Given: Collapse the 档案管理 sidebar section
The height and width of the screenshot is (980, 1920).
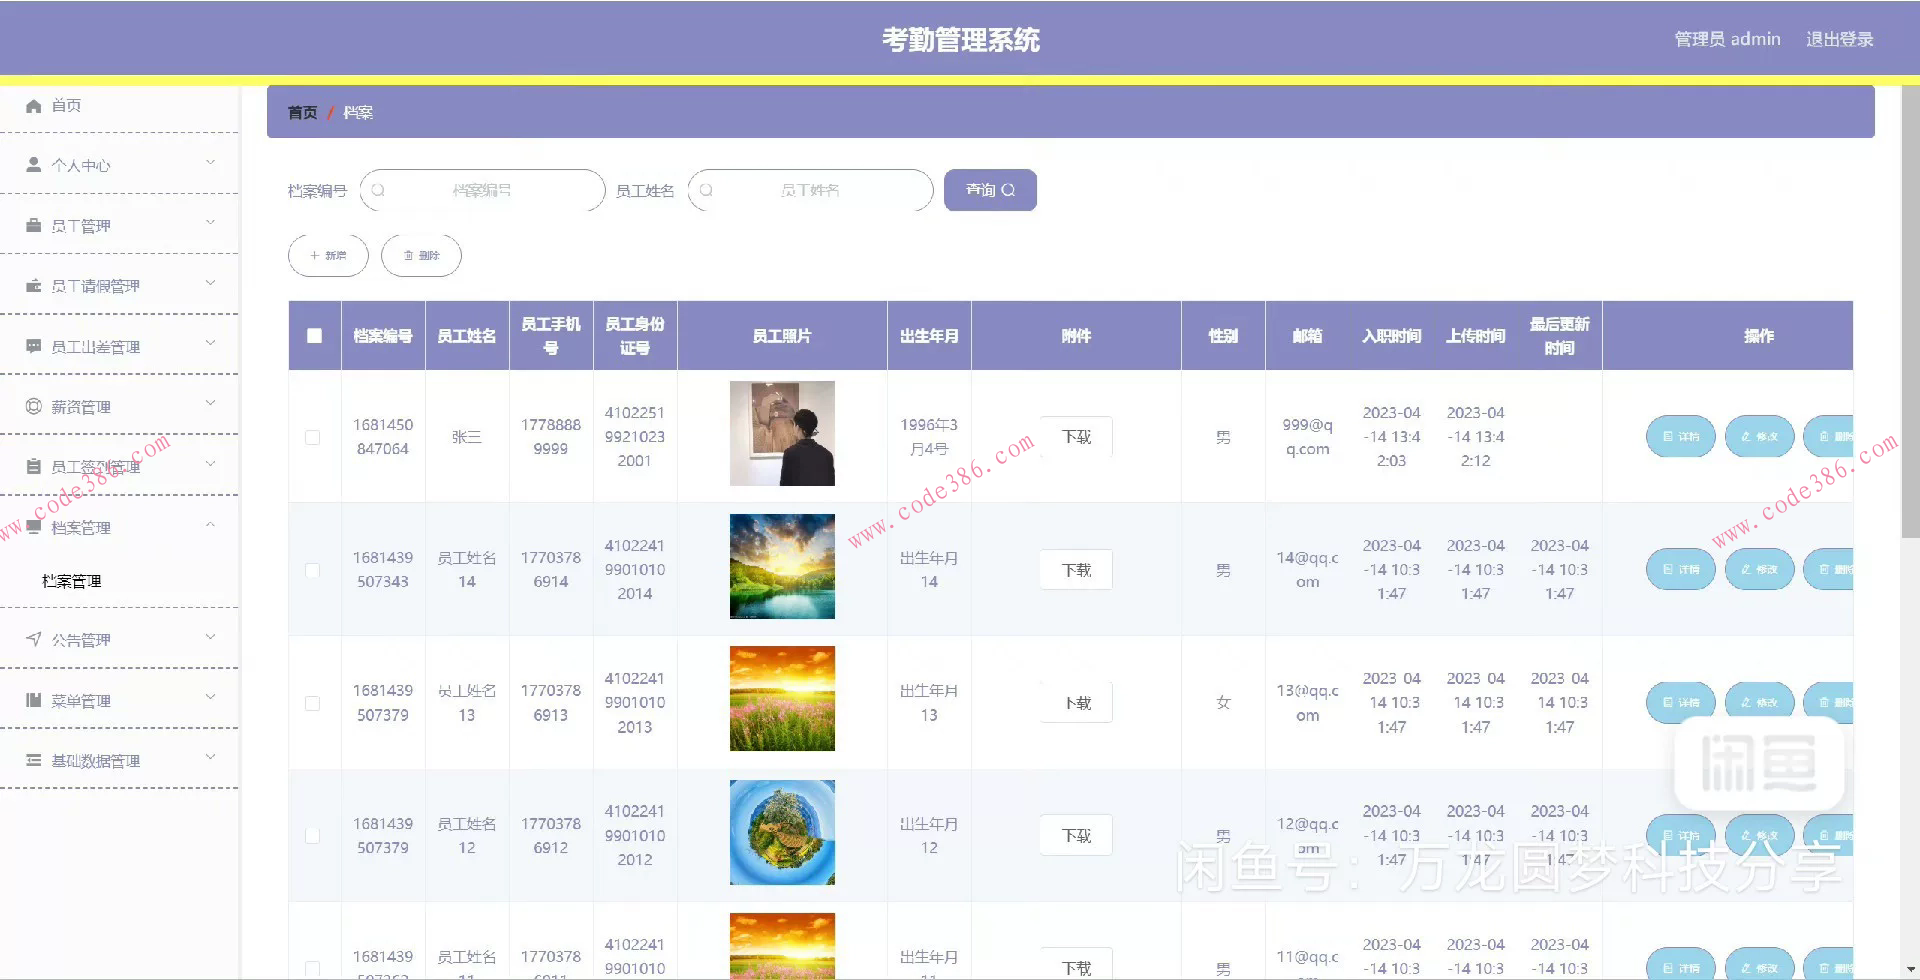Looking at the screenshot, I should tap(210, 524).
